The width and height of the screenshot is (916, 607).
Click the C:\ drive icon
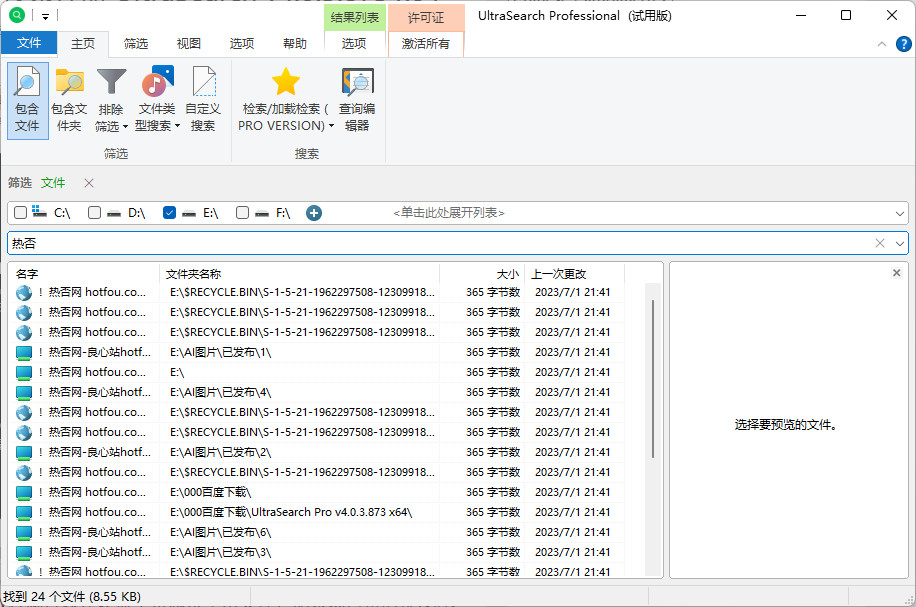pyautogui.click(x=39, y=212)
